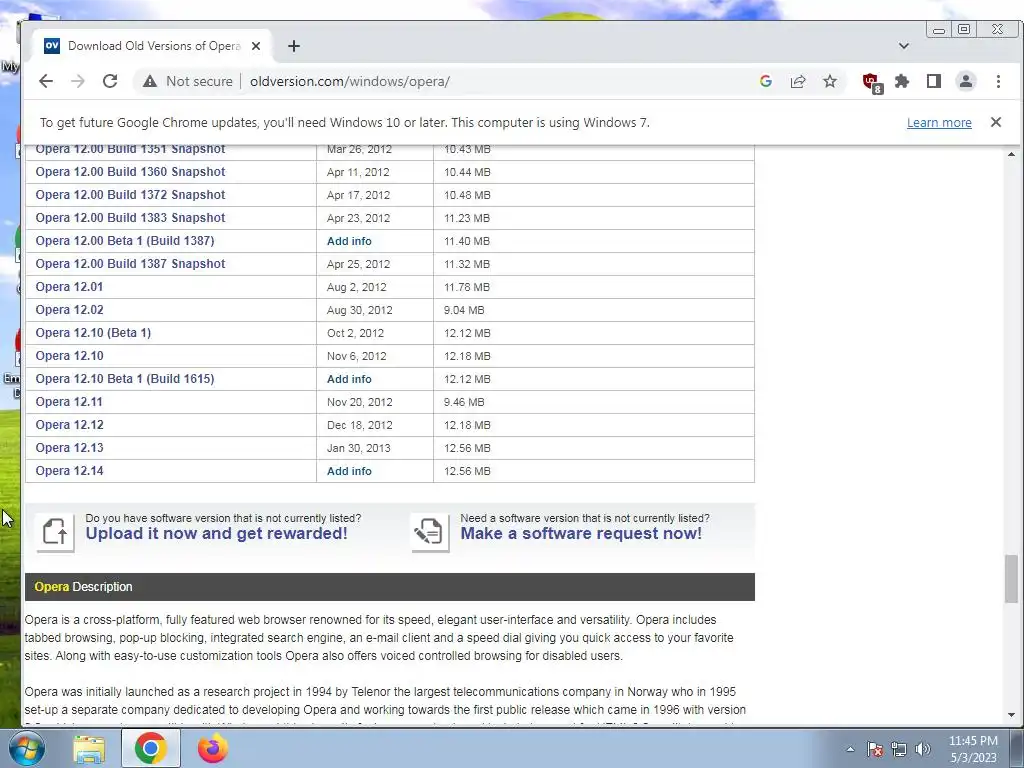The height and width of the screenshot is (768, 1024).
Task: Open the Opera 12.02 download link
Action: (69, 310)
